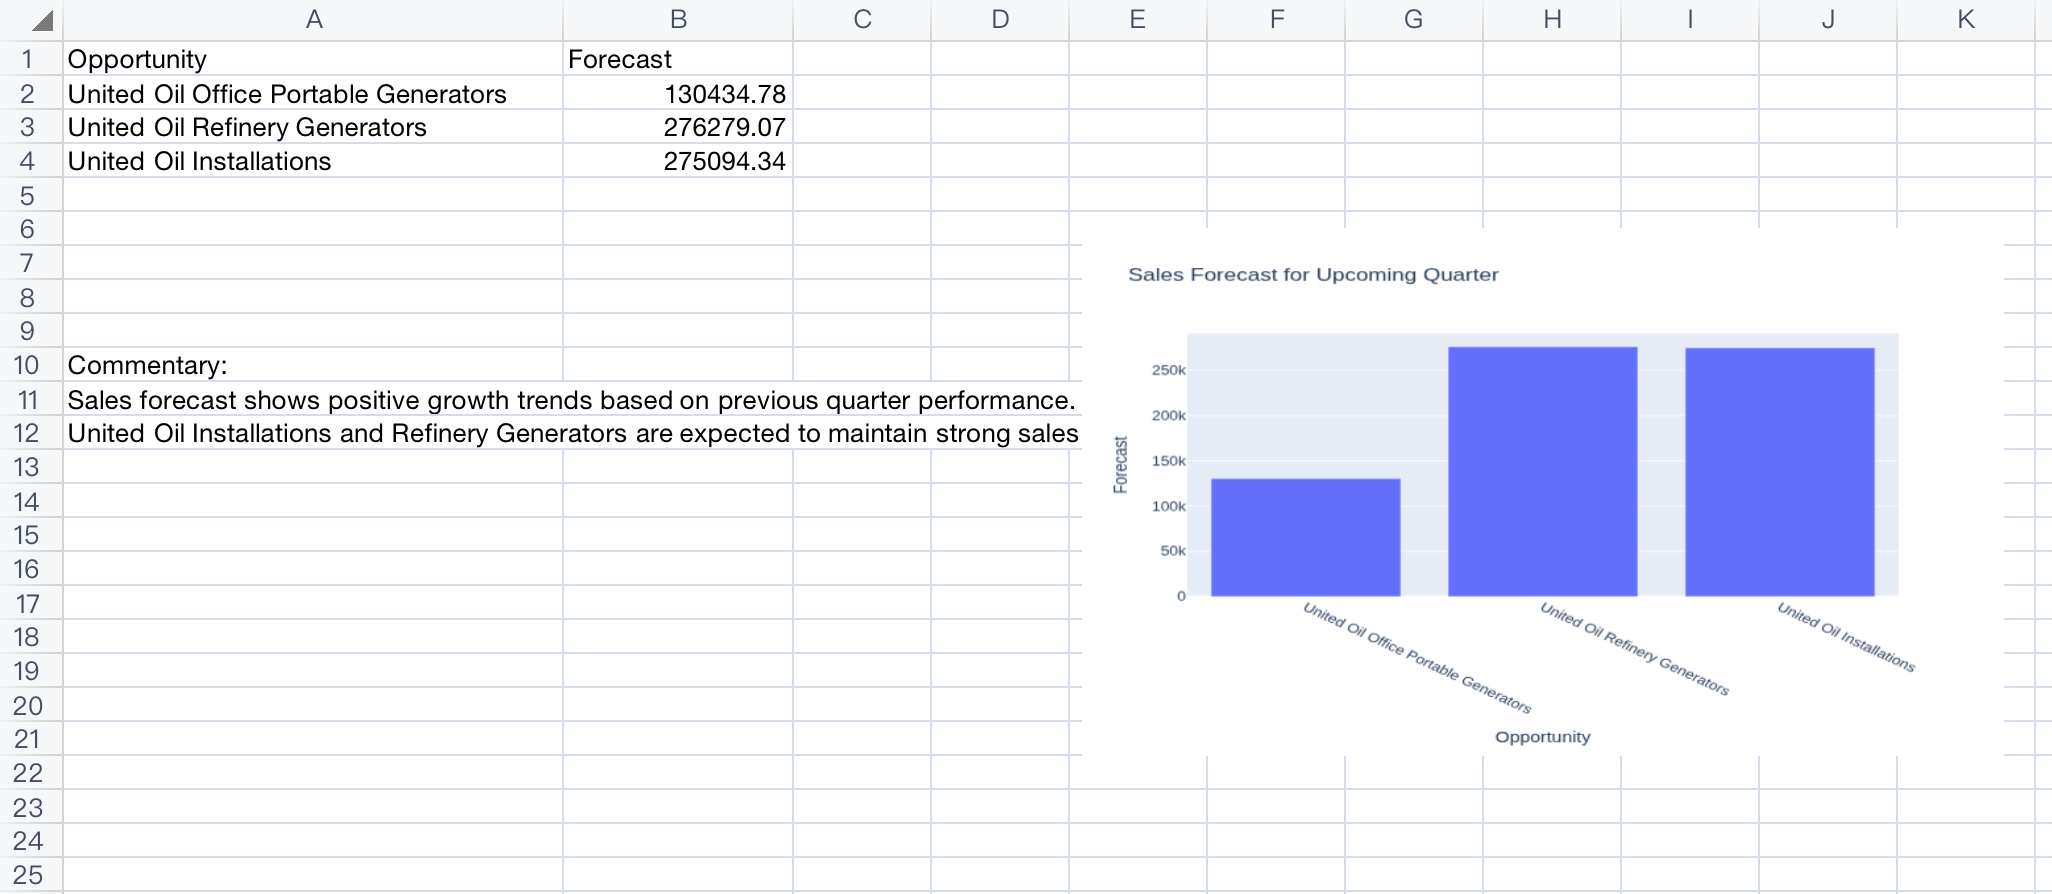Viewport: 2052px width, 894px height.
Task: Select column E header
Action: 1138,20
